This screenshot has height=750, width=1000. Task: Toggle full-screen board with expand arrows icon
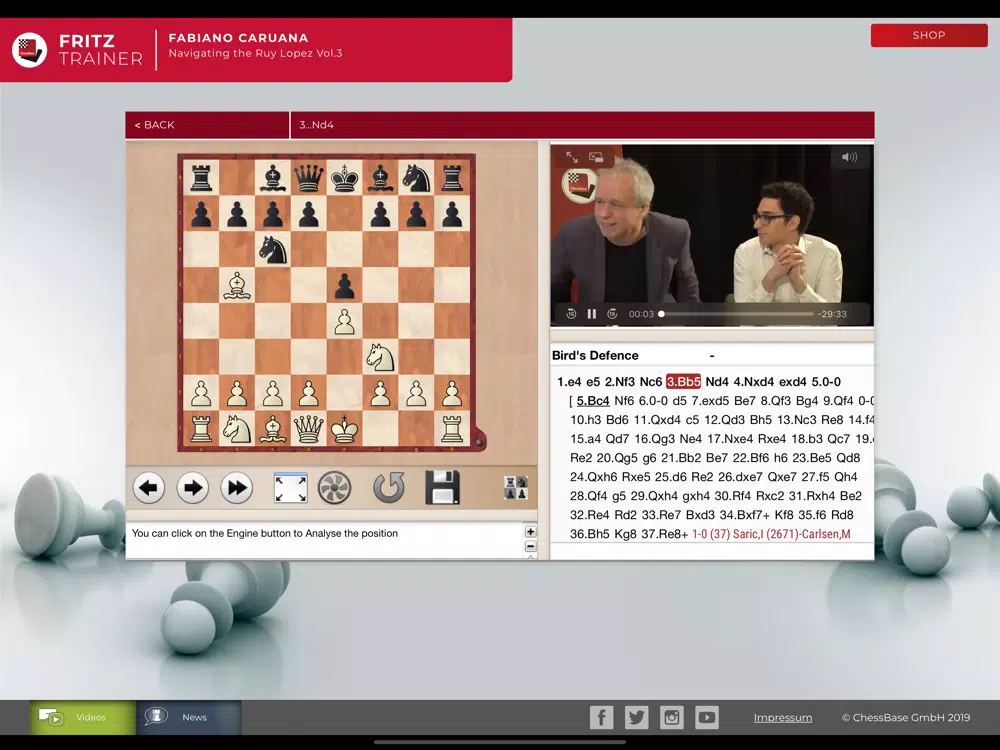[x=290, y=489]
